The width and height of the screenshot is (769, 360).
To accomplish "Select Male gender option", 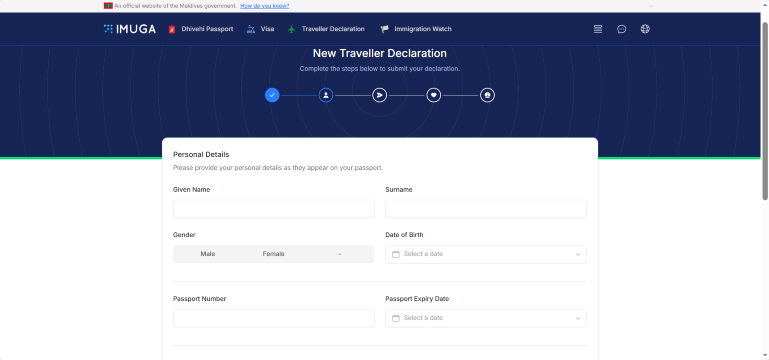I will pyautogui.click(x=208, y=254).
